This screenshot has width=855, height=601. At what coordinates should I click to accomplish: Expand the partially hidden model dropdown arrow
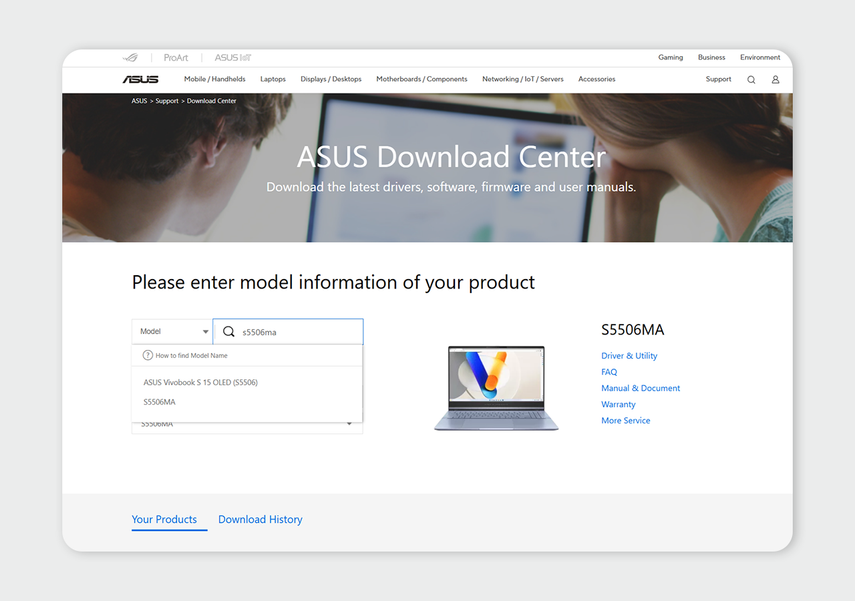pos(349,424)
